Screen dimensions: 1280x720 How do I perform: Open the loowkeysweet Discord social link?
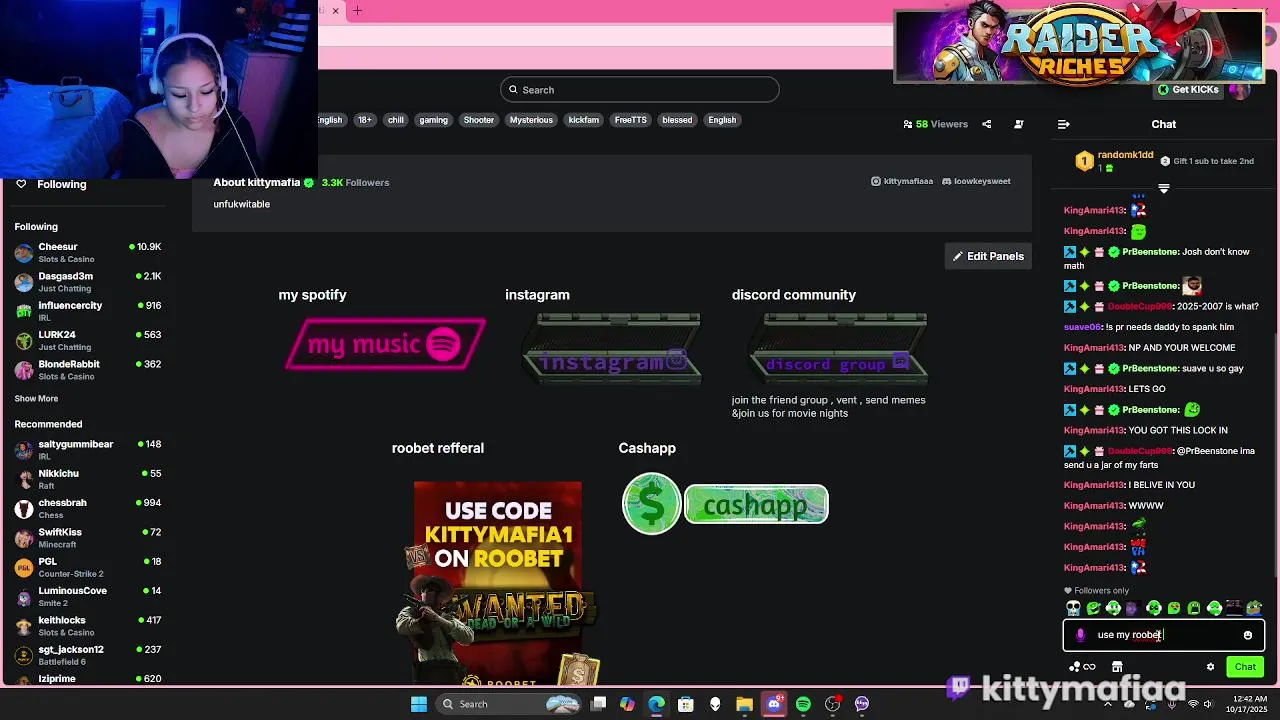pos(976,181)
